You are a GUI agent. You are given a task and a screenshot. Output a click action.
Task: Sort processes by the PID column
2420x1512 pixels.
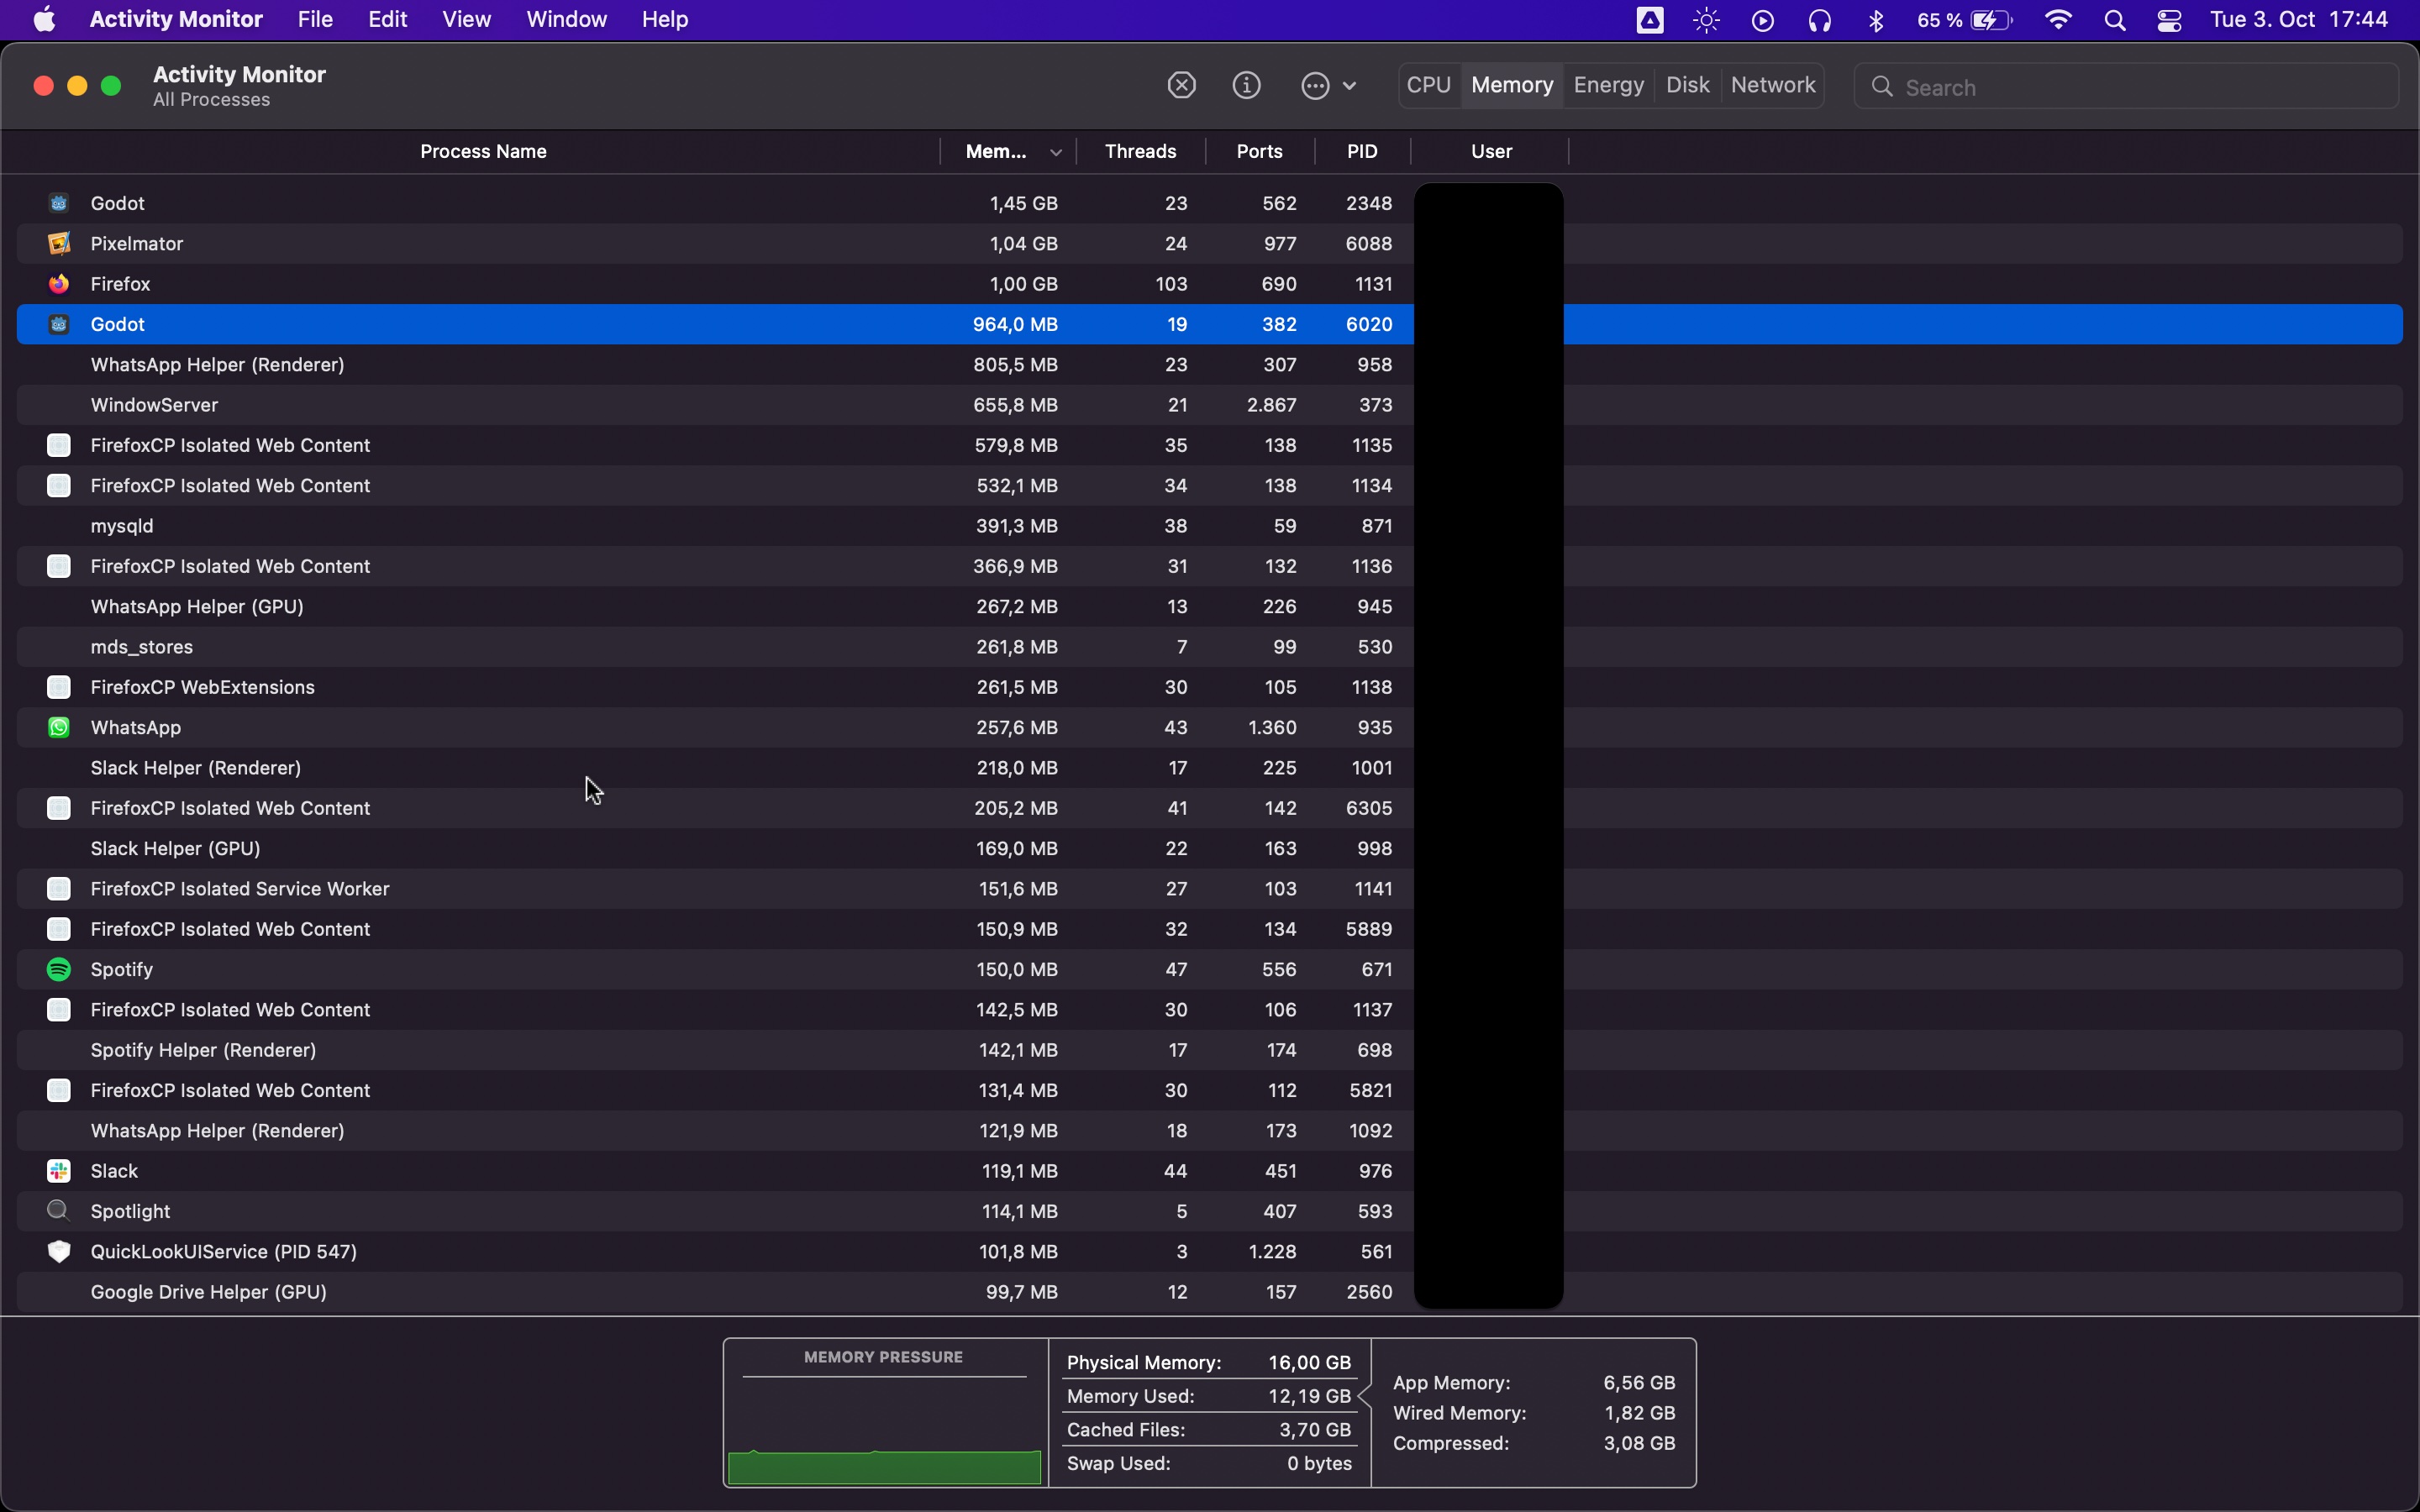1362,151
